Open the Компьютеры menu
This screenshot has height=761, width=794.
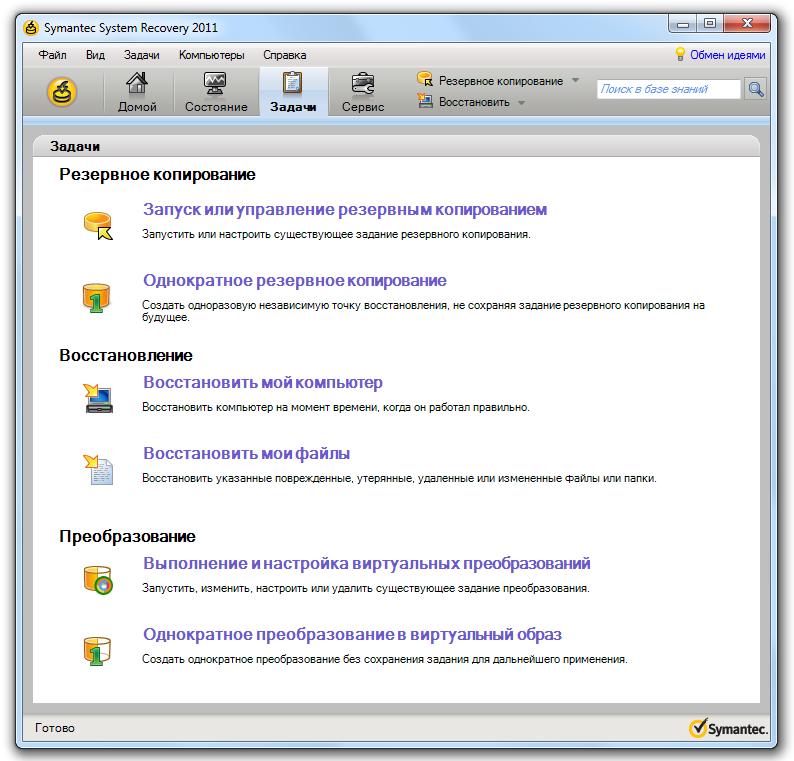(x=211, y=55)
